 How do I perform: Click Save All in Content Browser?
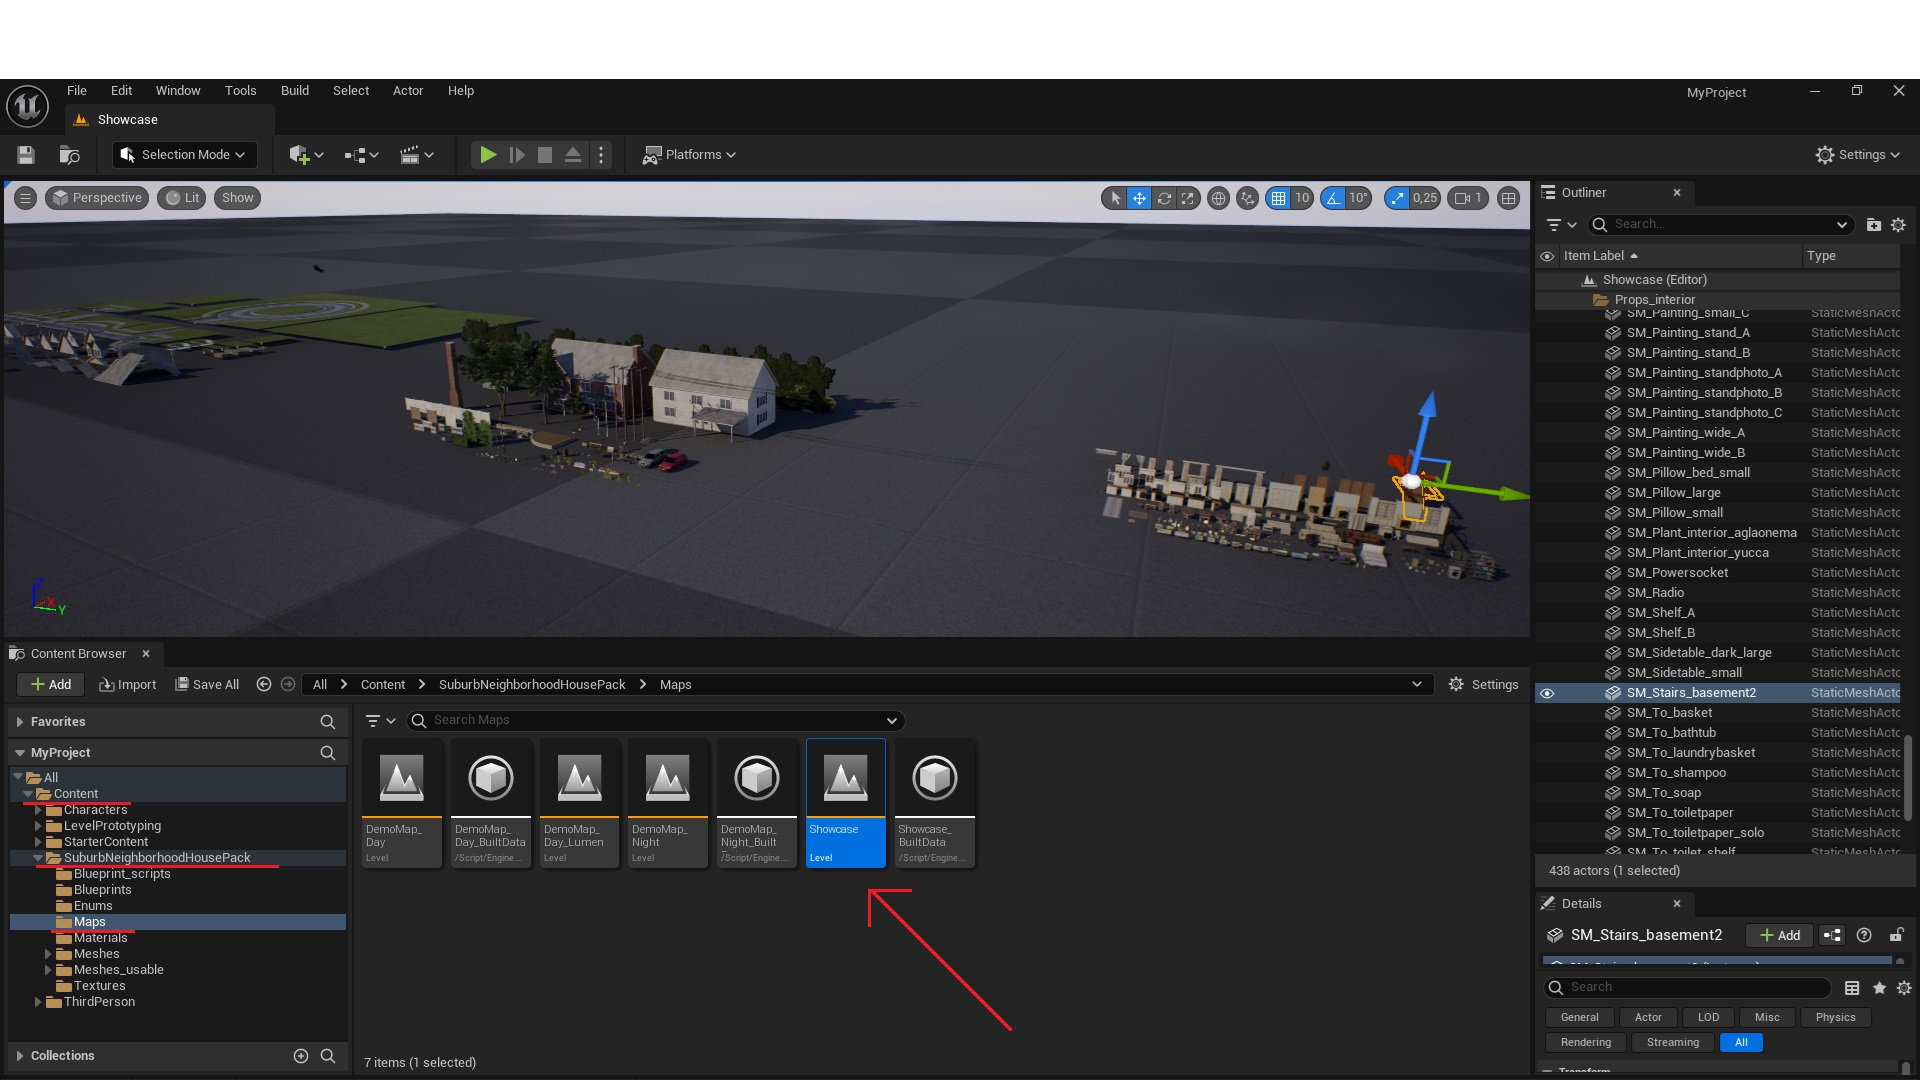click(207, 685)
